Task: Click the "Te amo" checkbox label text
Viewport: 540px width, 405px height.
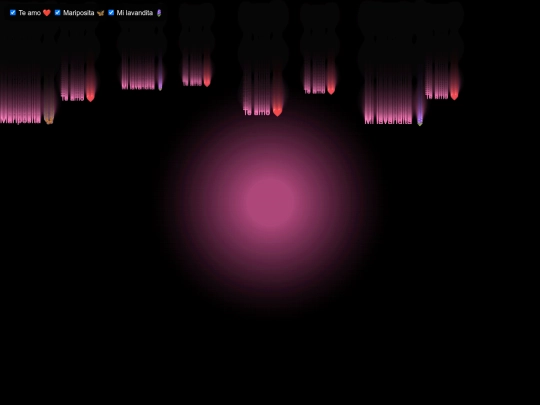Action: pos(30,13)
